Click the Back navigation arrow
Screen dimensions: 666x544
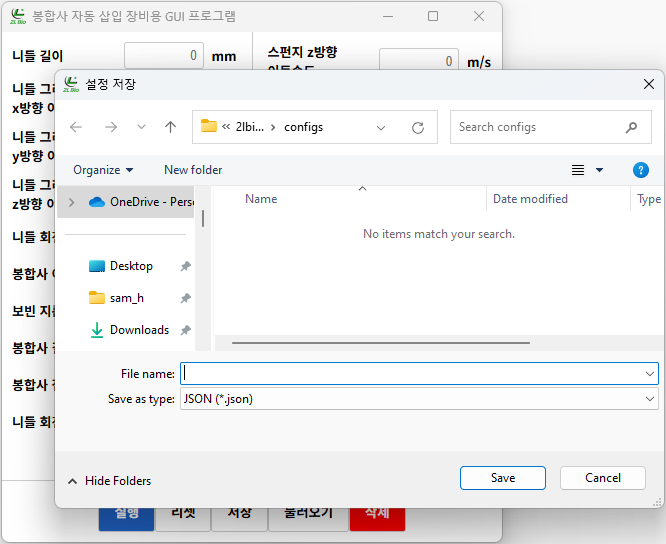[77, 127]
